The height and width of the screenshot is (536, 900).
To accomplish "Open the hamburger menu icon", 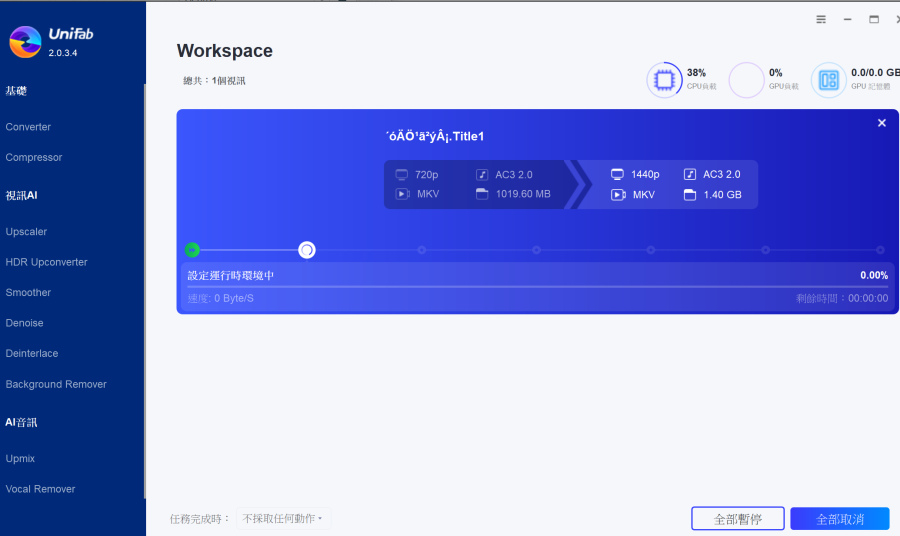I will [821, 19].
